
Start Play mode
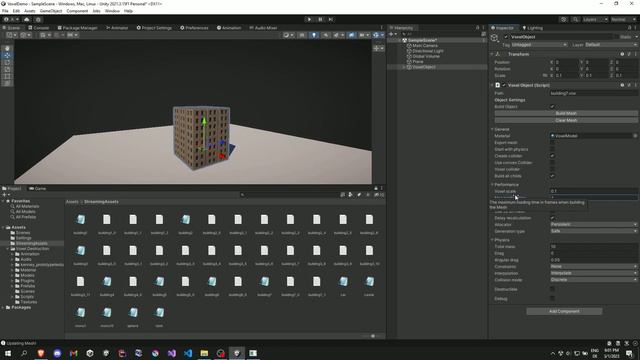[309, 19]
